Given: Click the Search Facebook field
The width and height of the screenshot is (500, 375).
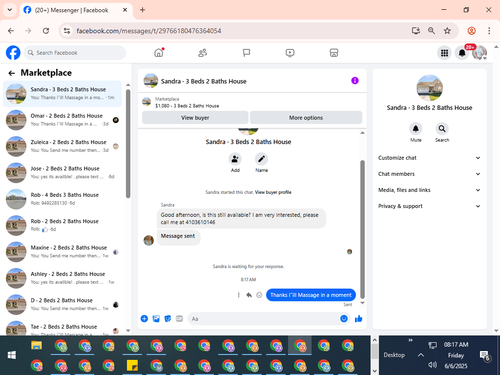Looking at the screenshot, I should tap(75, 53).
